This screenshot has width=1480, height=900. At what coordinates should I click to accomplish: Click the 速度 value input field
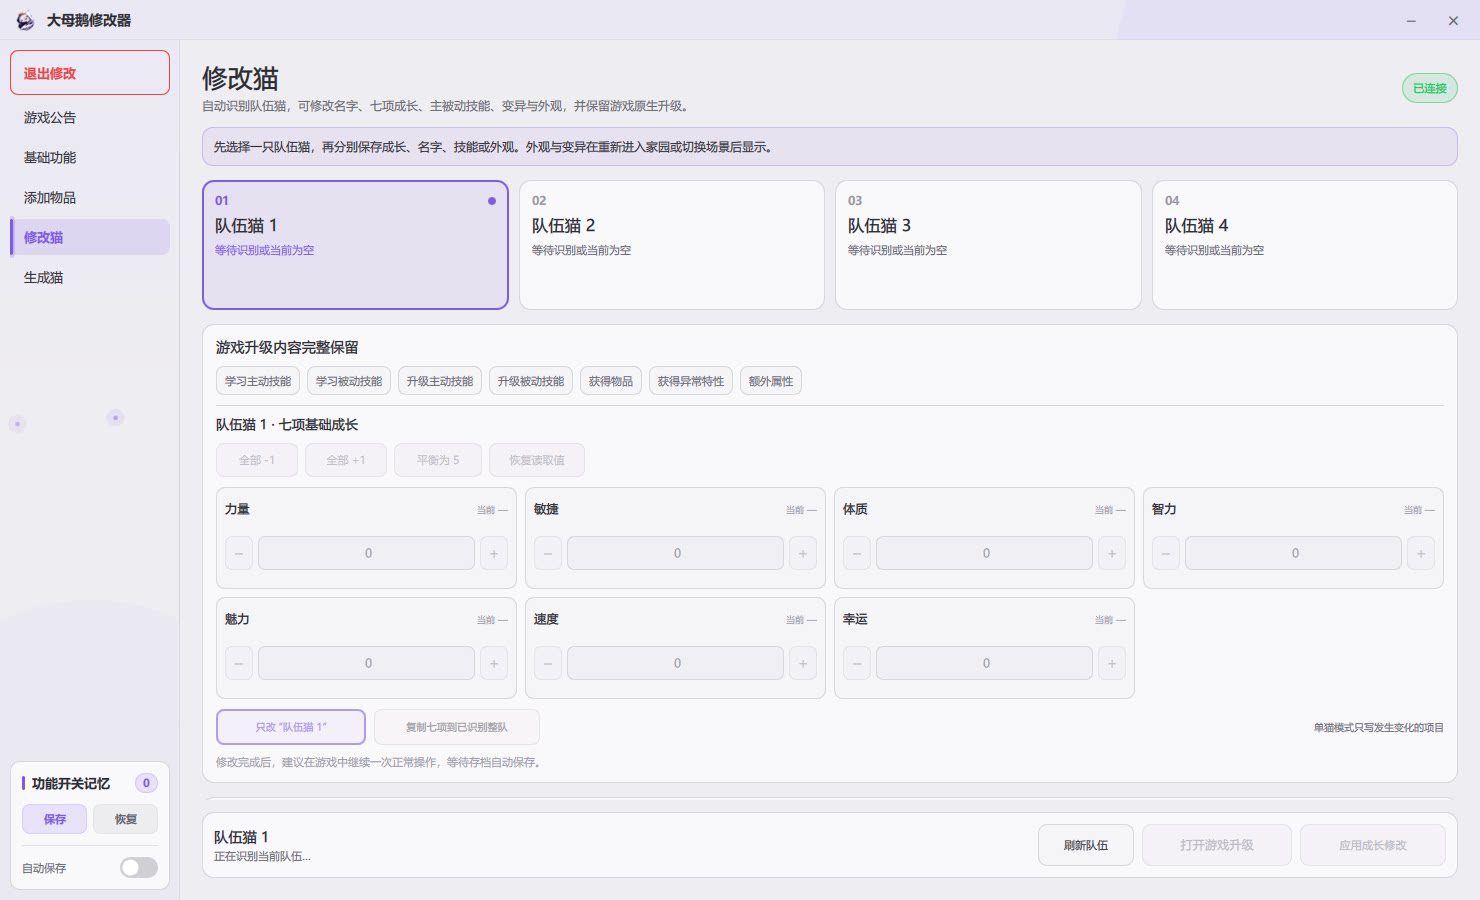pyautogui.click(x=675, y=663)
